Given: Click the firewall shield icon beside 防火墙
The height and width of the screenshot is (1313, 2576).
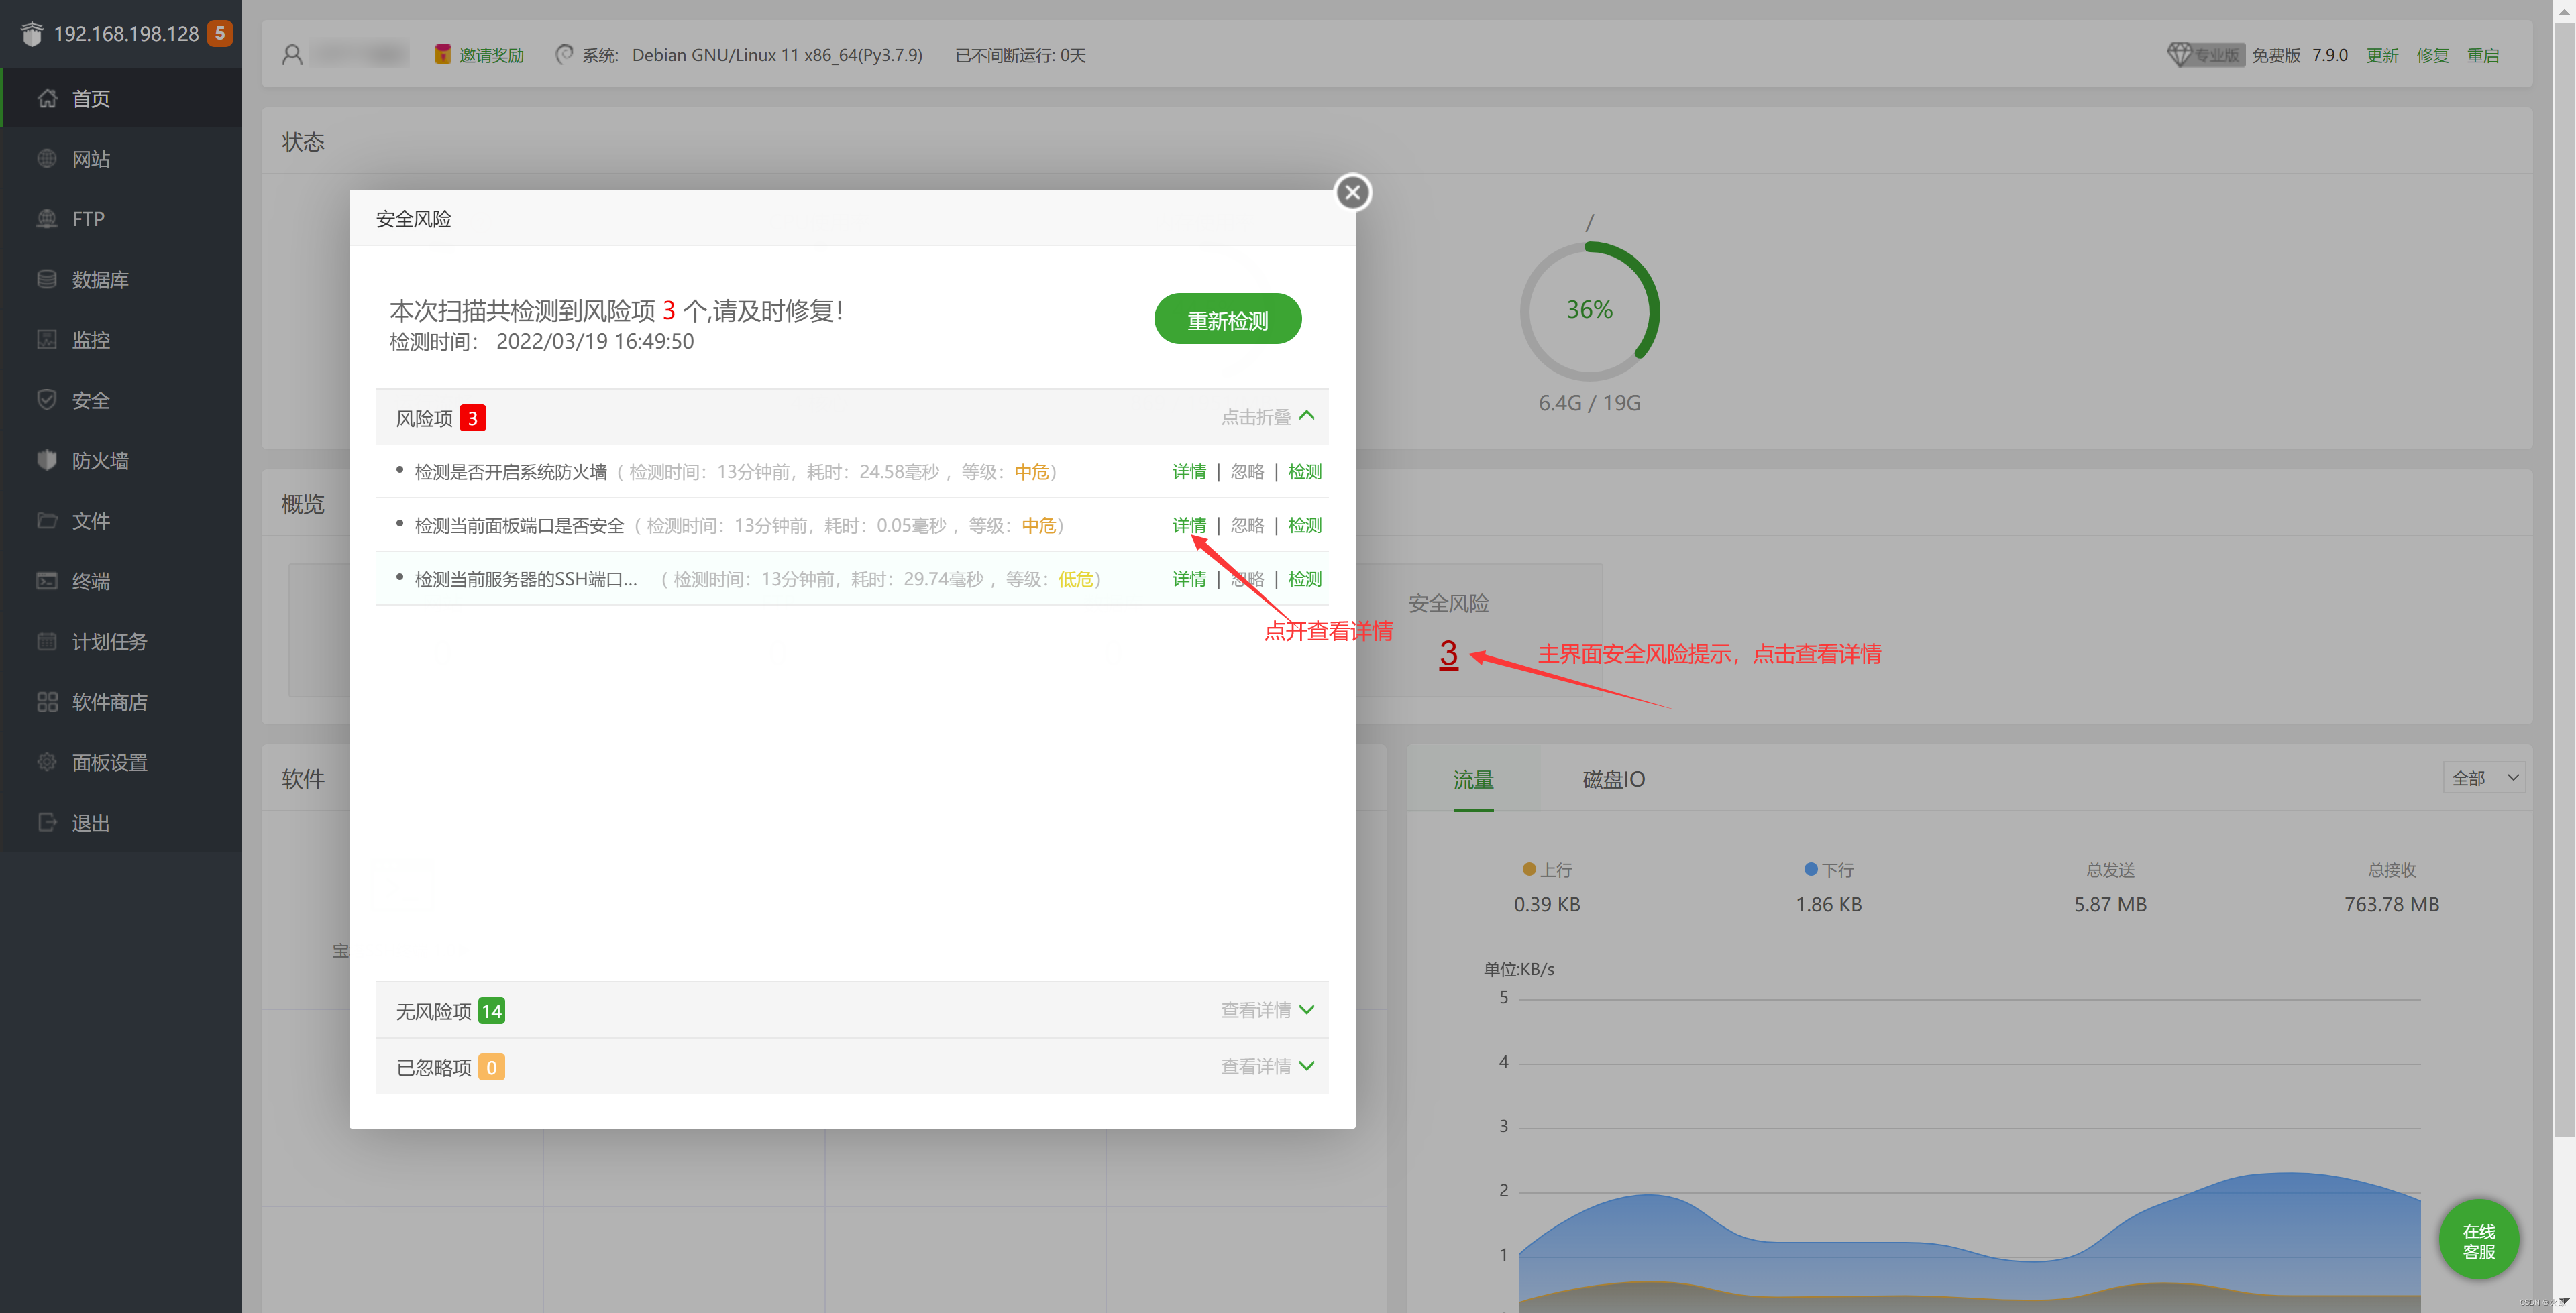Looking at the screenshot, I should 47,460.
